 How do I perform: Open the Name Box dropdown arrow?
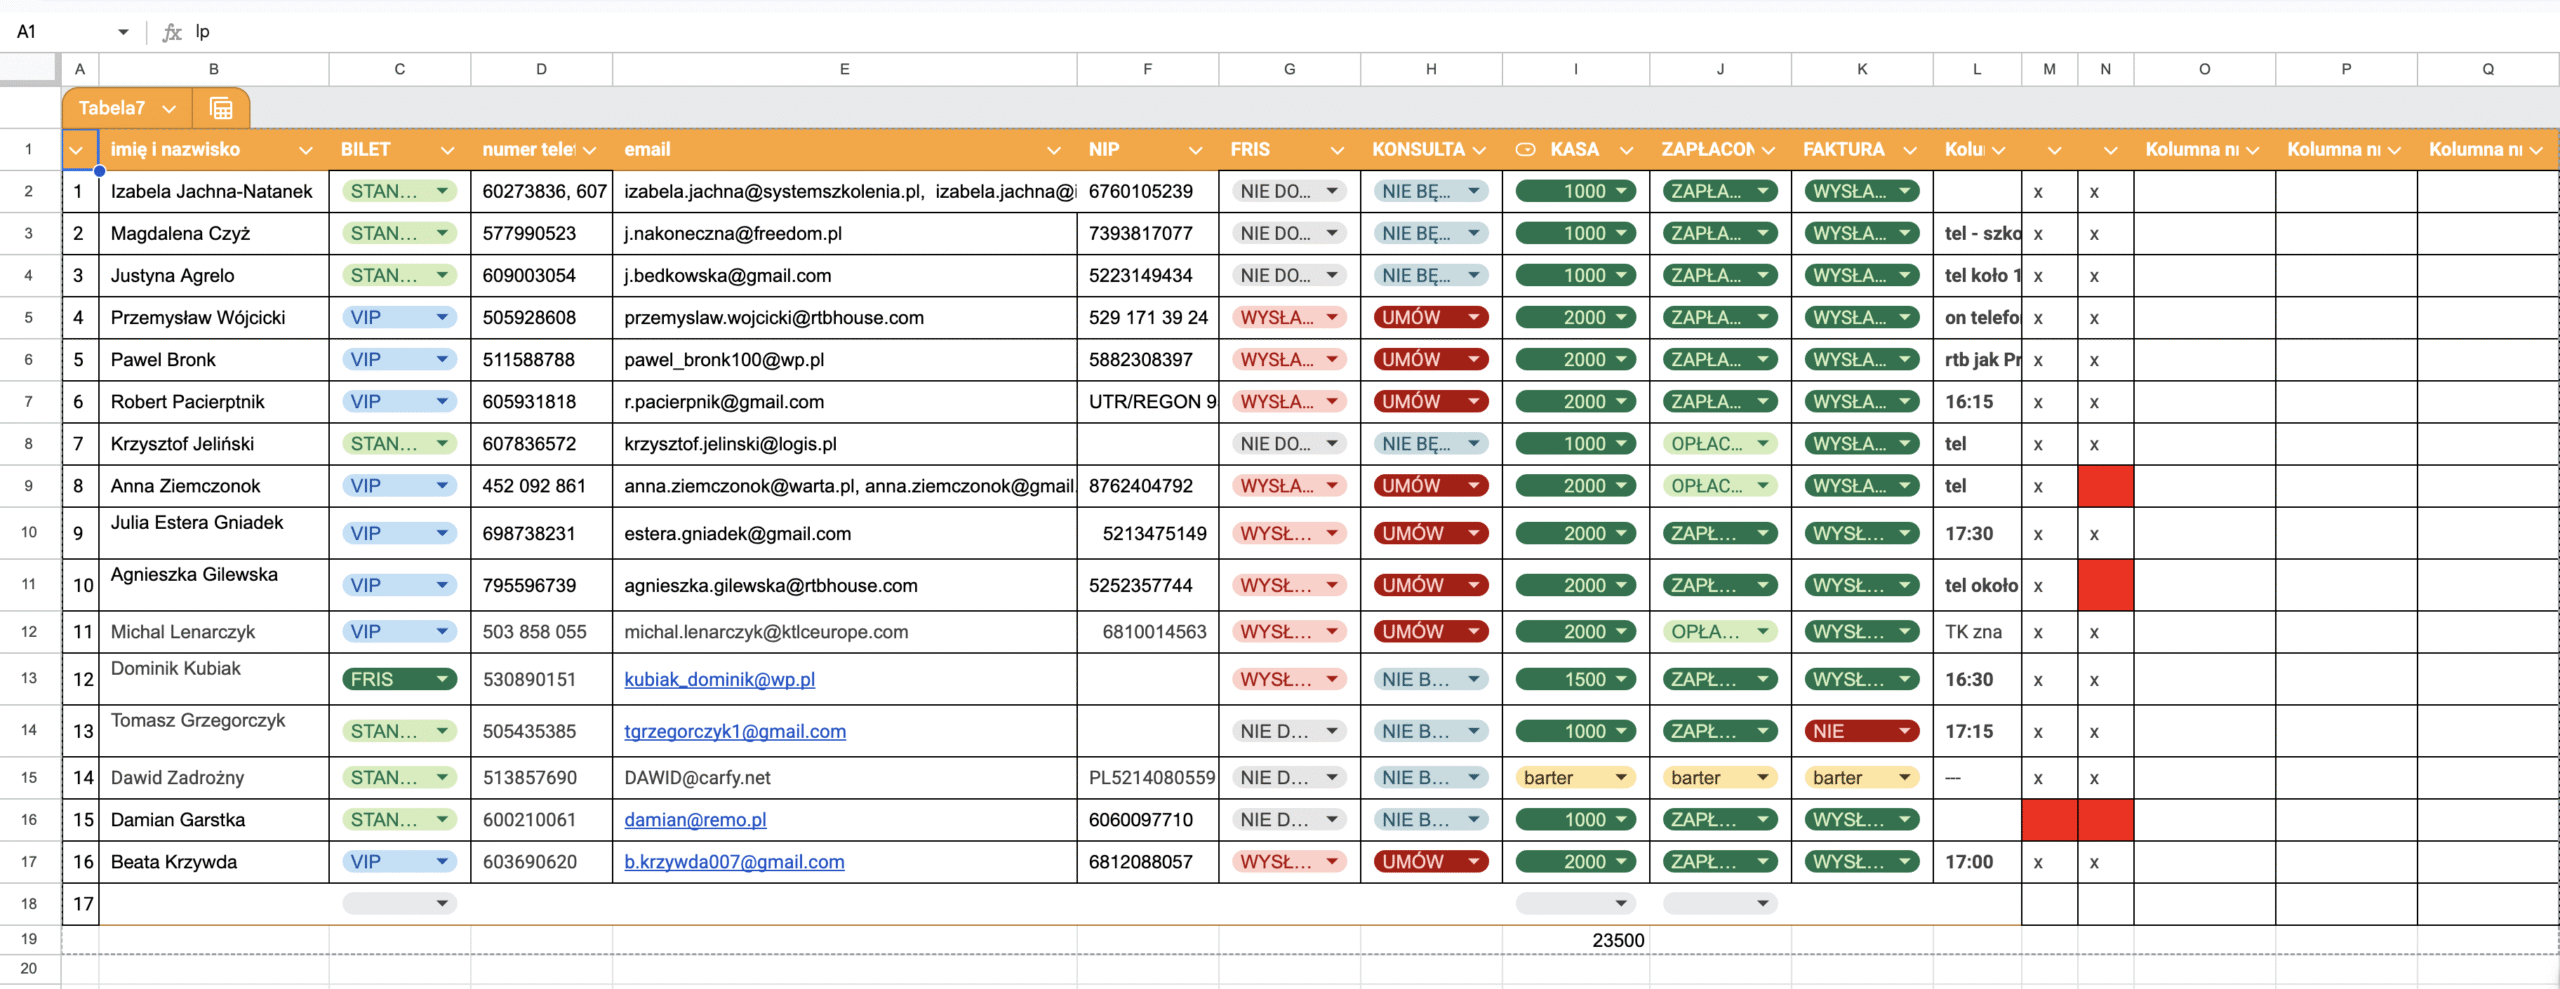tap(123, 32)
